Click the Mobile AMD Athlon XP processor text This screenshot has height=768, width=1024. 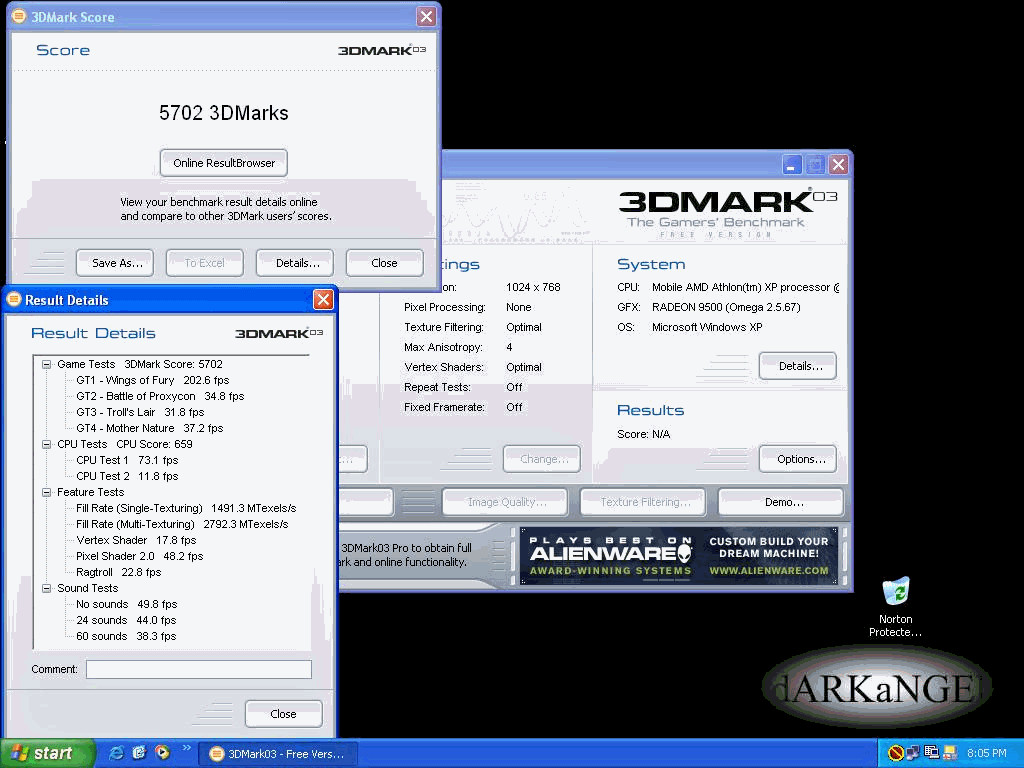click(745, 287)
